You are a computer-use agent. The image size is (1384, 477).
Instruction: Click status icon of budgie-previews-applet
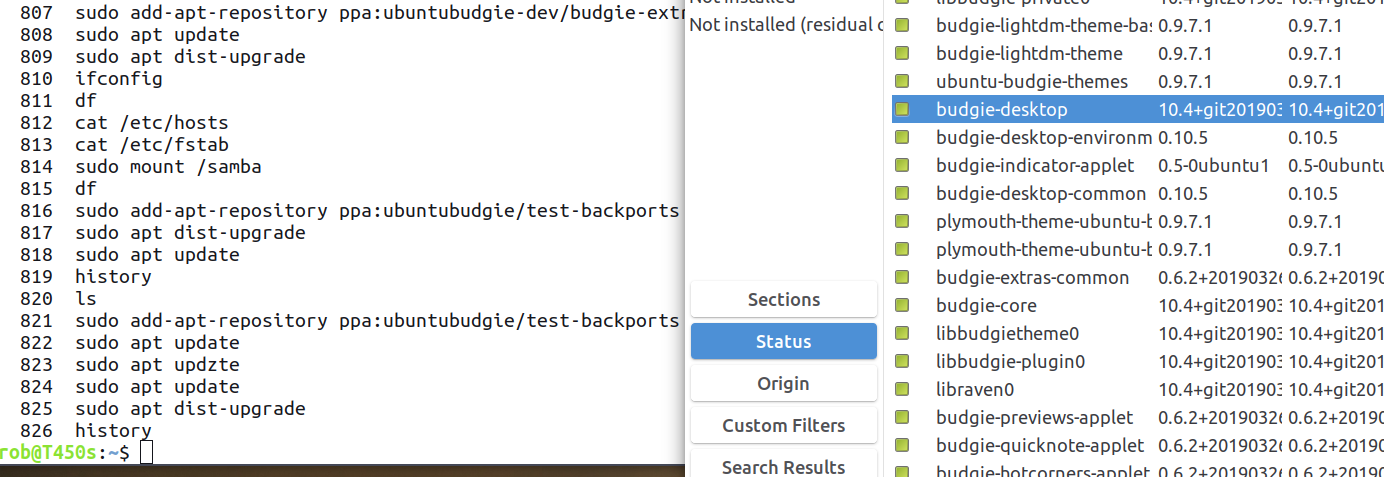902,417
